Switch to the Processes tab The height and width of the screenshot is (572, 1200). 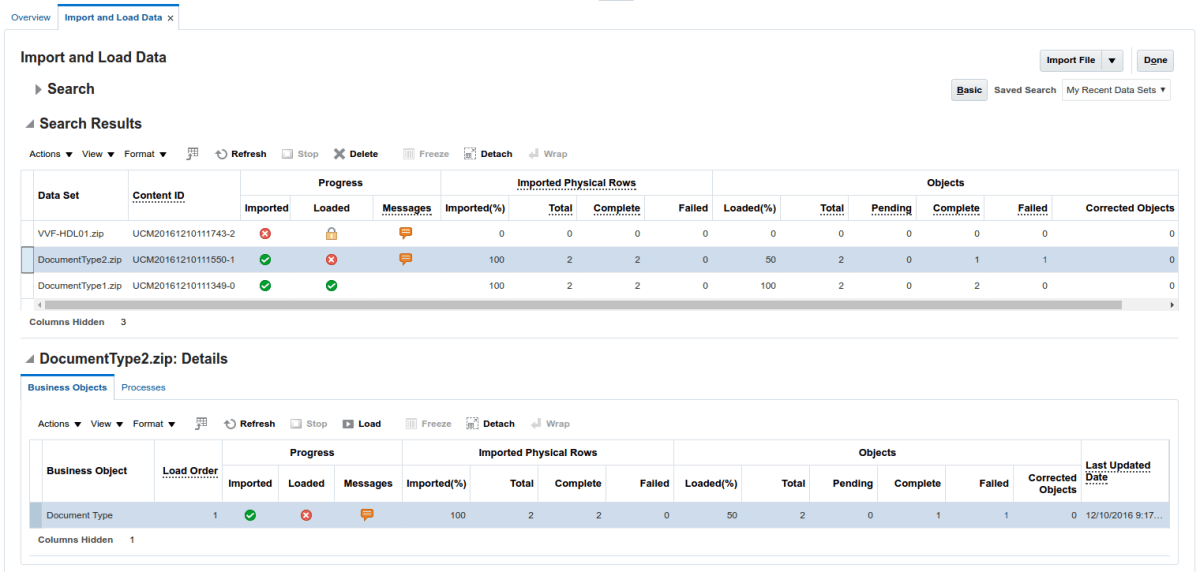(143, 387)
